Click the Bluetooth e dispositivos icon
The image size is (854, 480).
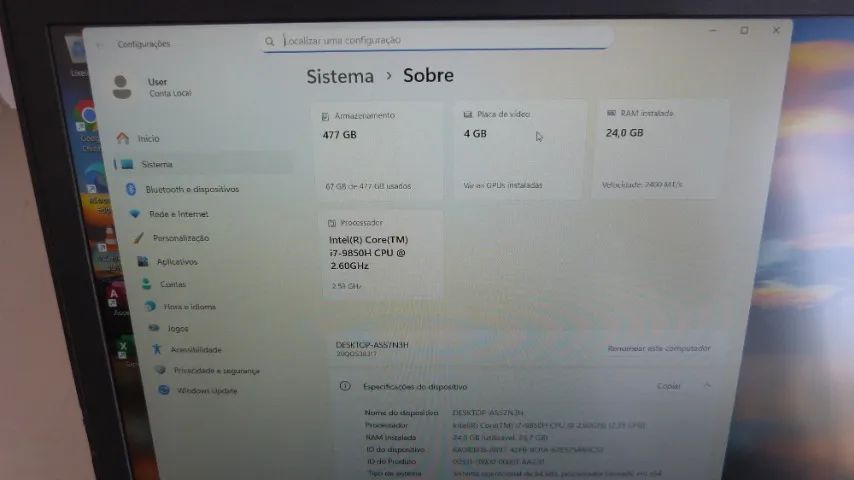(131, 189)
